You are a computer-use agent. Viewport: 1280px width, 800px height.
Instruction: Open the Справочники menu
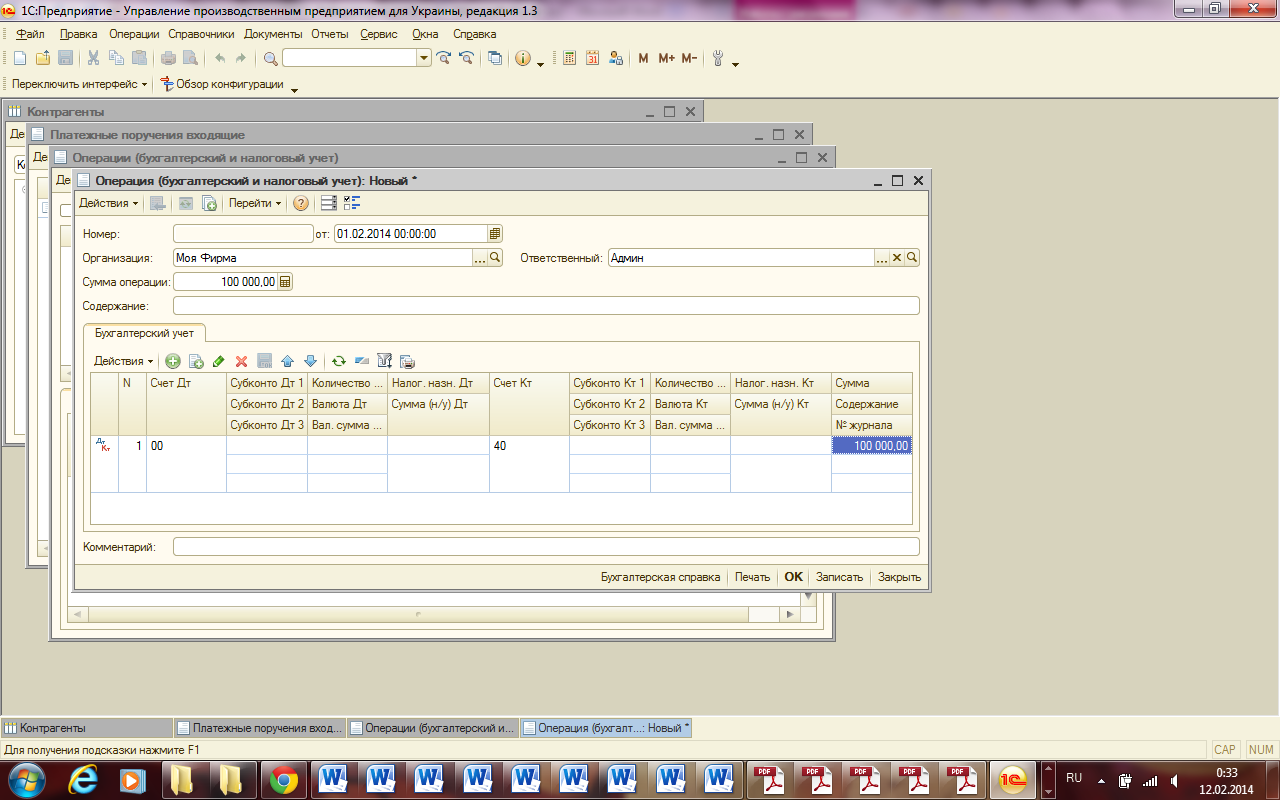click(201, 34)
